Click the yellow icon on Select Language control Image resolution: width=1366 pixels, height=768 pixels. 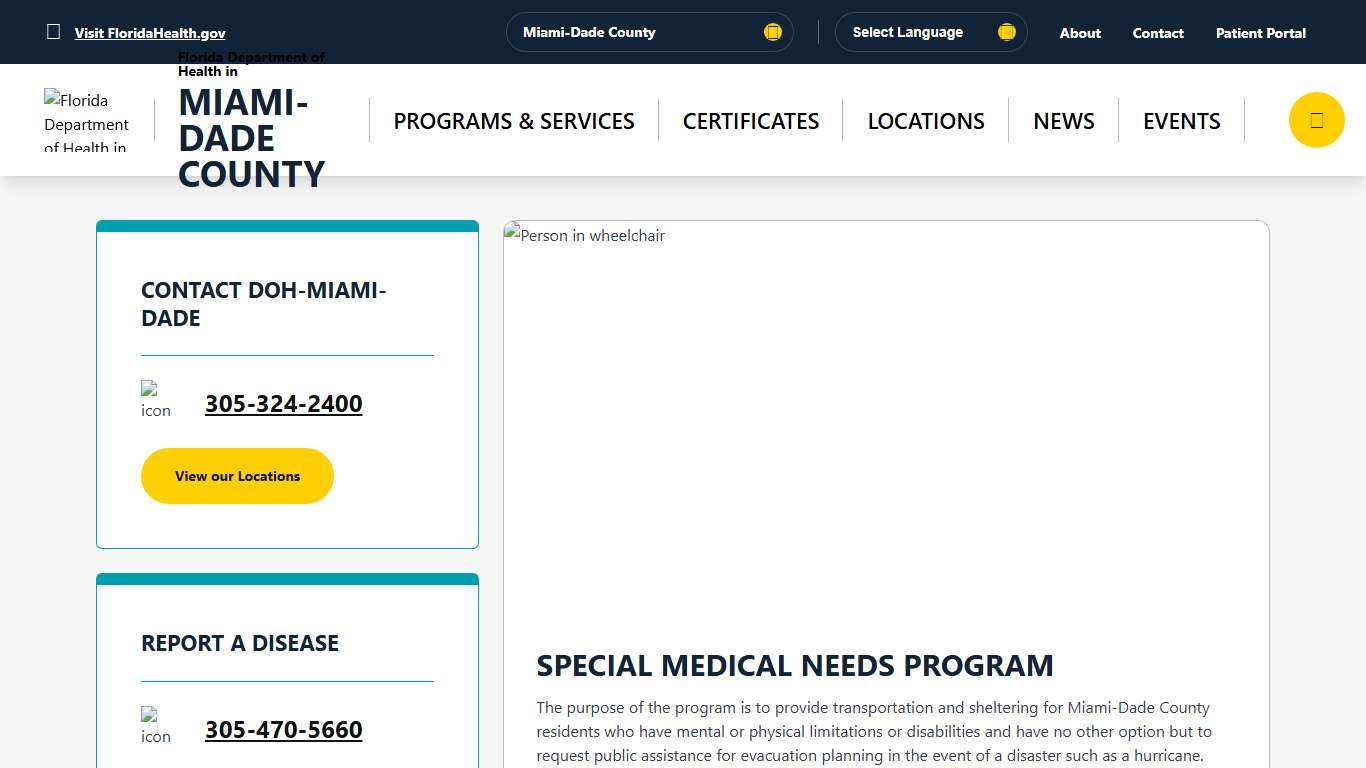[1006, 31]
